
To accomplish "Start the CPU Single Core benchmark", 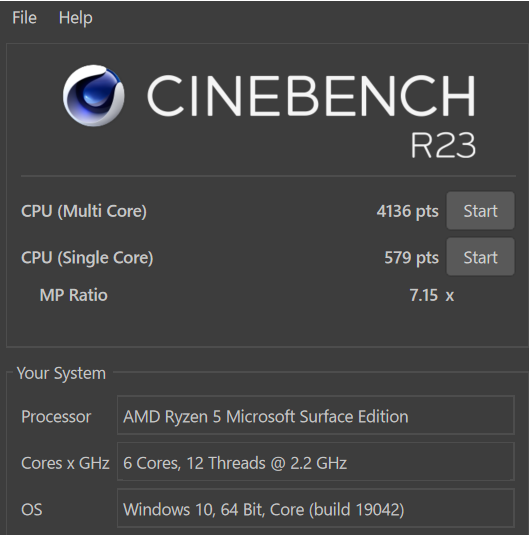I will click(480, 257).
